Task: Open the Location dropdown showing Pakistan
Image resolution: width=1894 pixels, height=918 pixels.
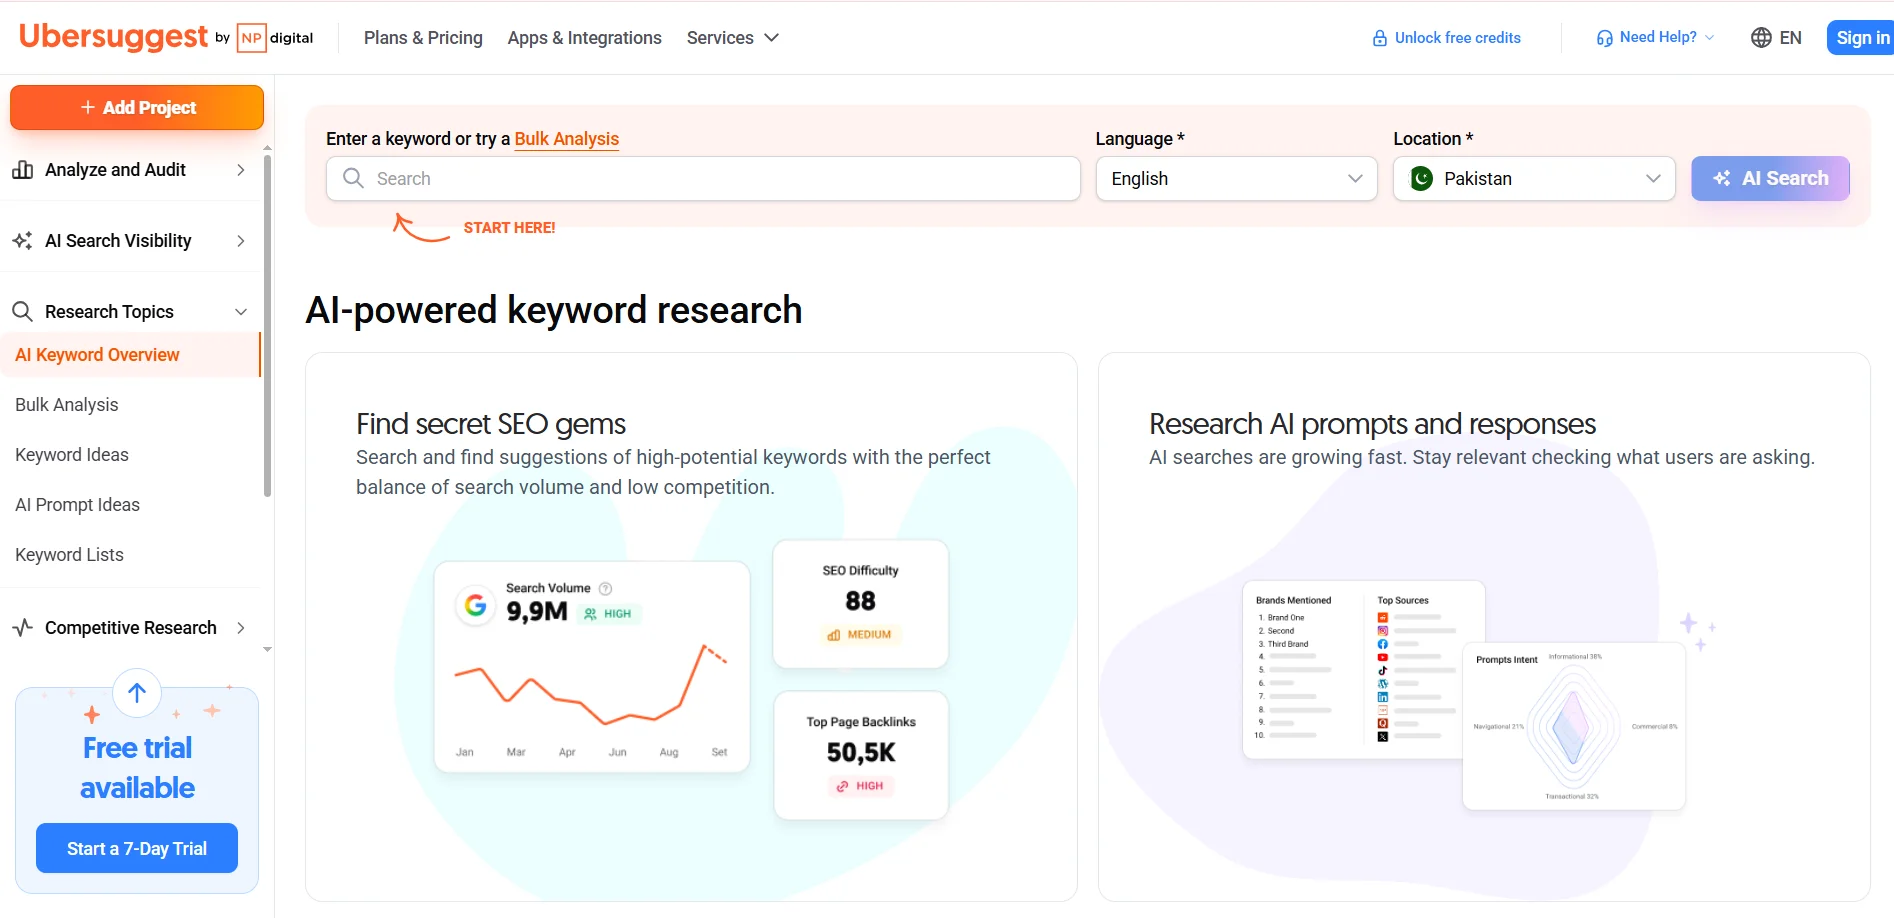Action: click(x=1534, y=179)
